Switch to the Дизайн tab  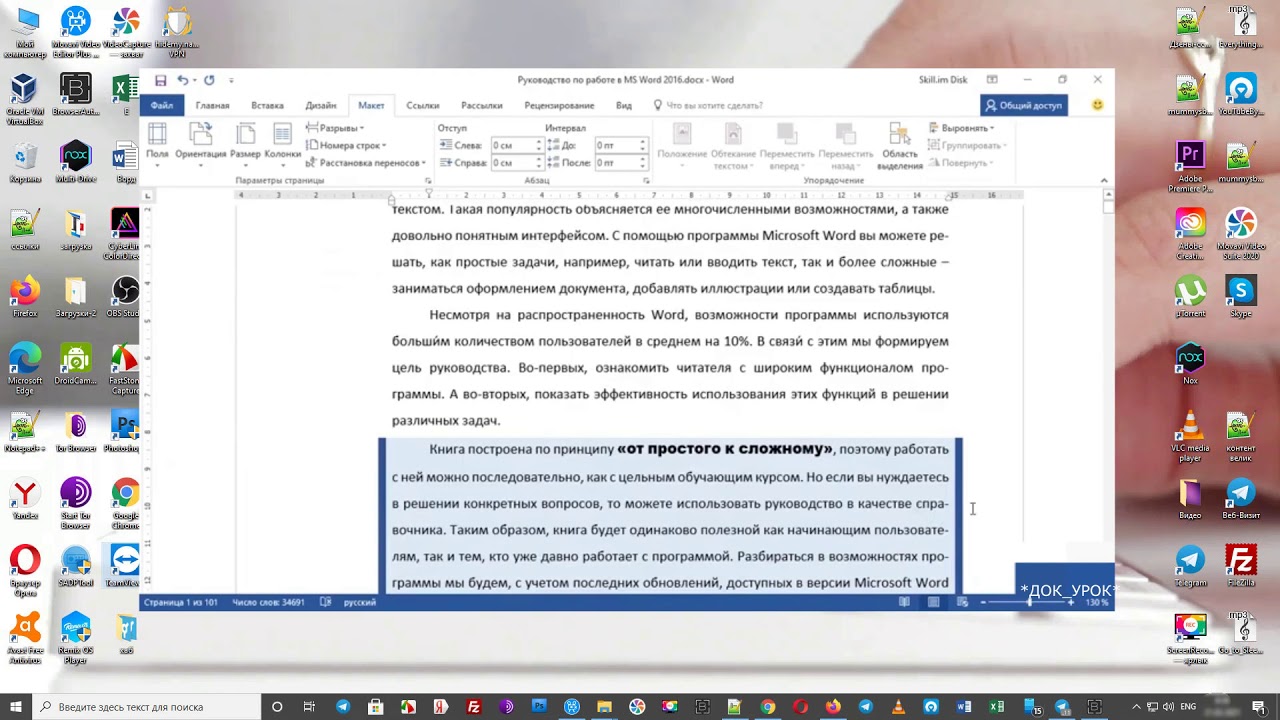point(321,105)
